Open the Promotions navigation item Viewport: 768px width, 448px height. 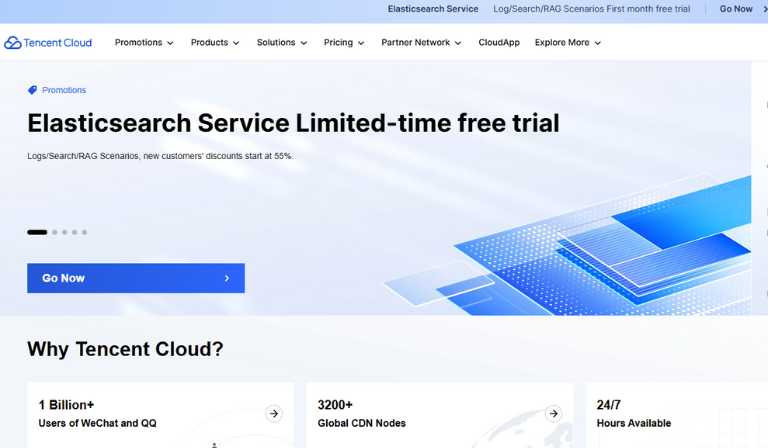click(x=139, y=43)
